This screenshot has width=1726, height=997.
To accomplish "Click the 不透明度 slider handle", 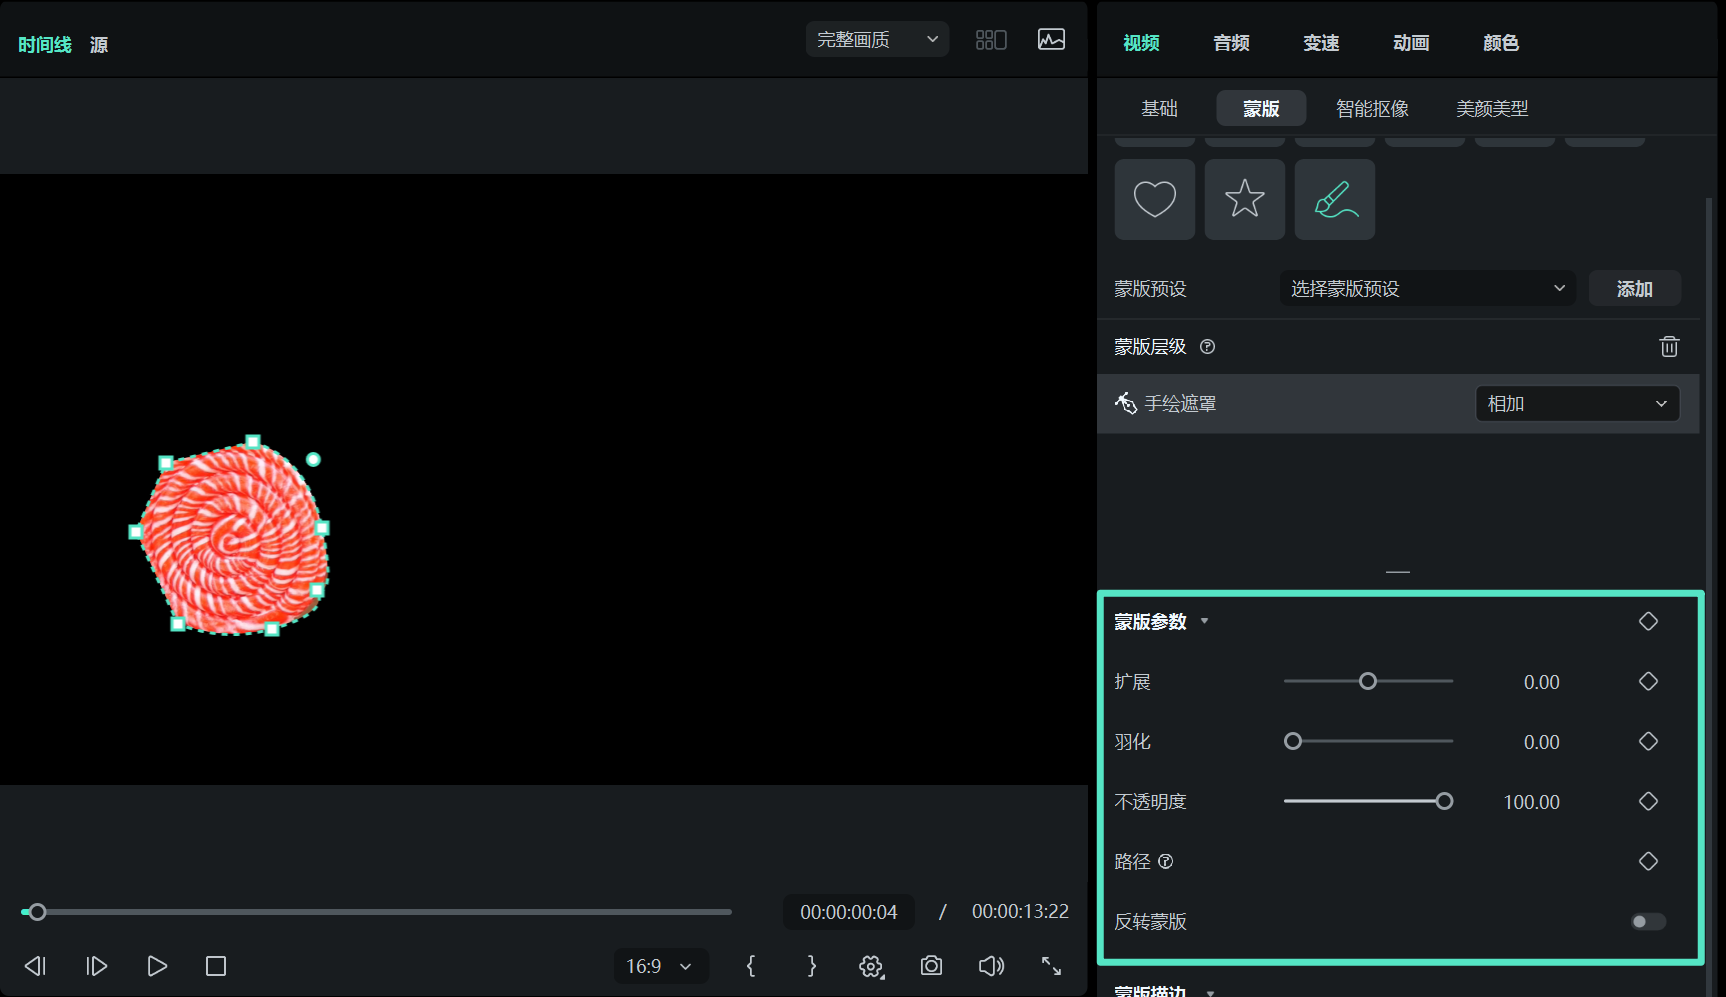I will (1444, 801).
